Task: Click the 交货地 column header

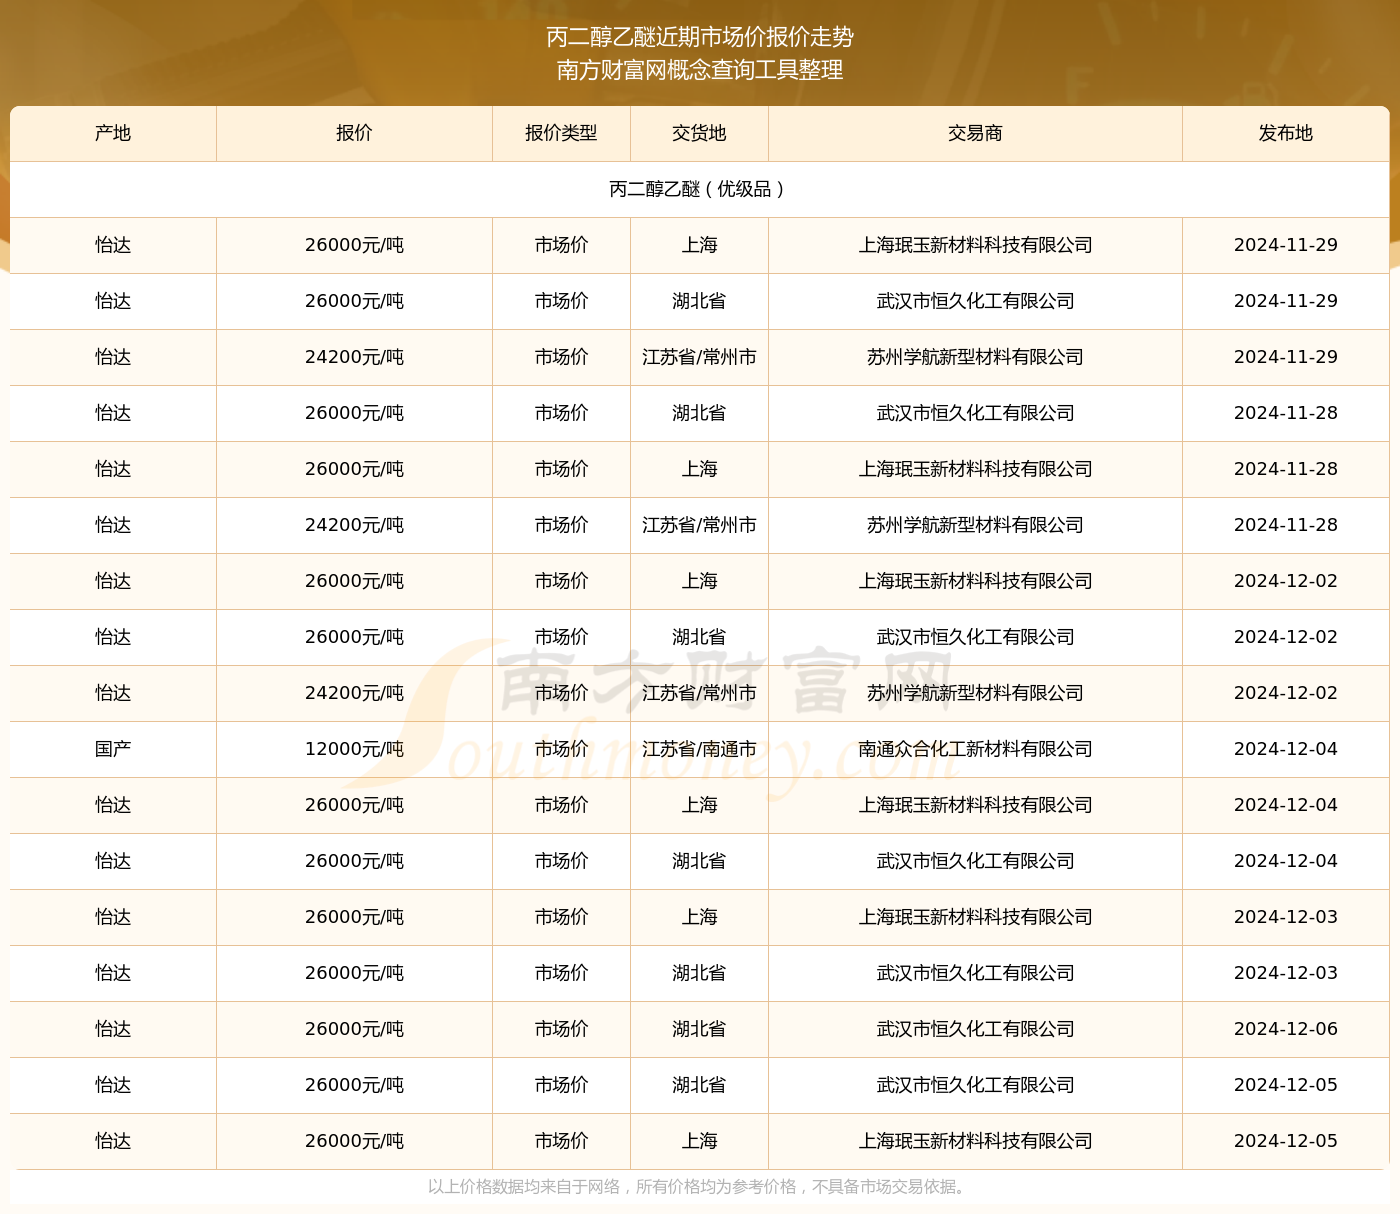Action: [699, 133]
